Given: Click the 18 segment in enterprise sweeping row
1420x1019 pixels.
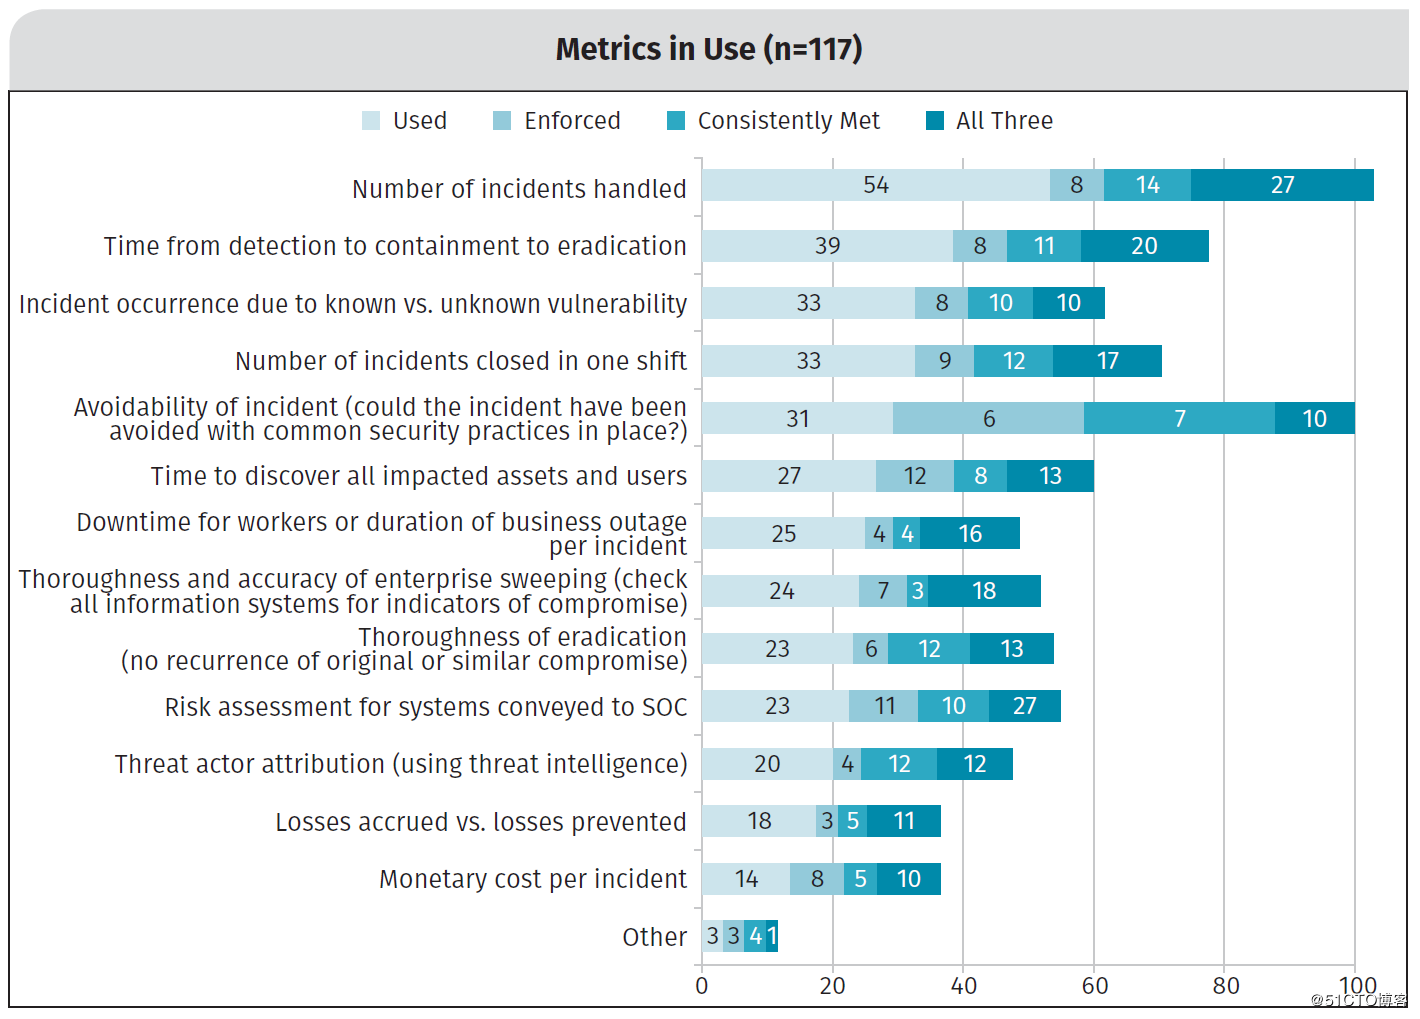Looking at the screenshot, I should click(984, 591).
